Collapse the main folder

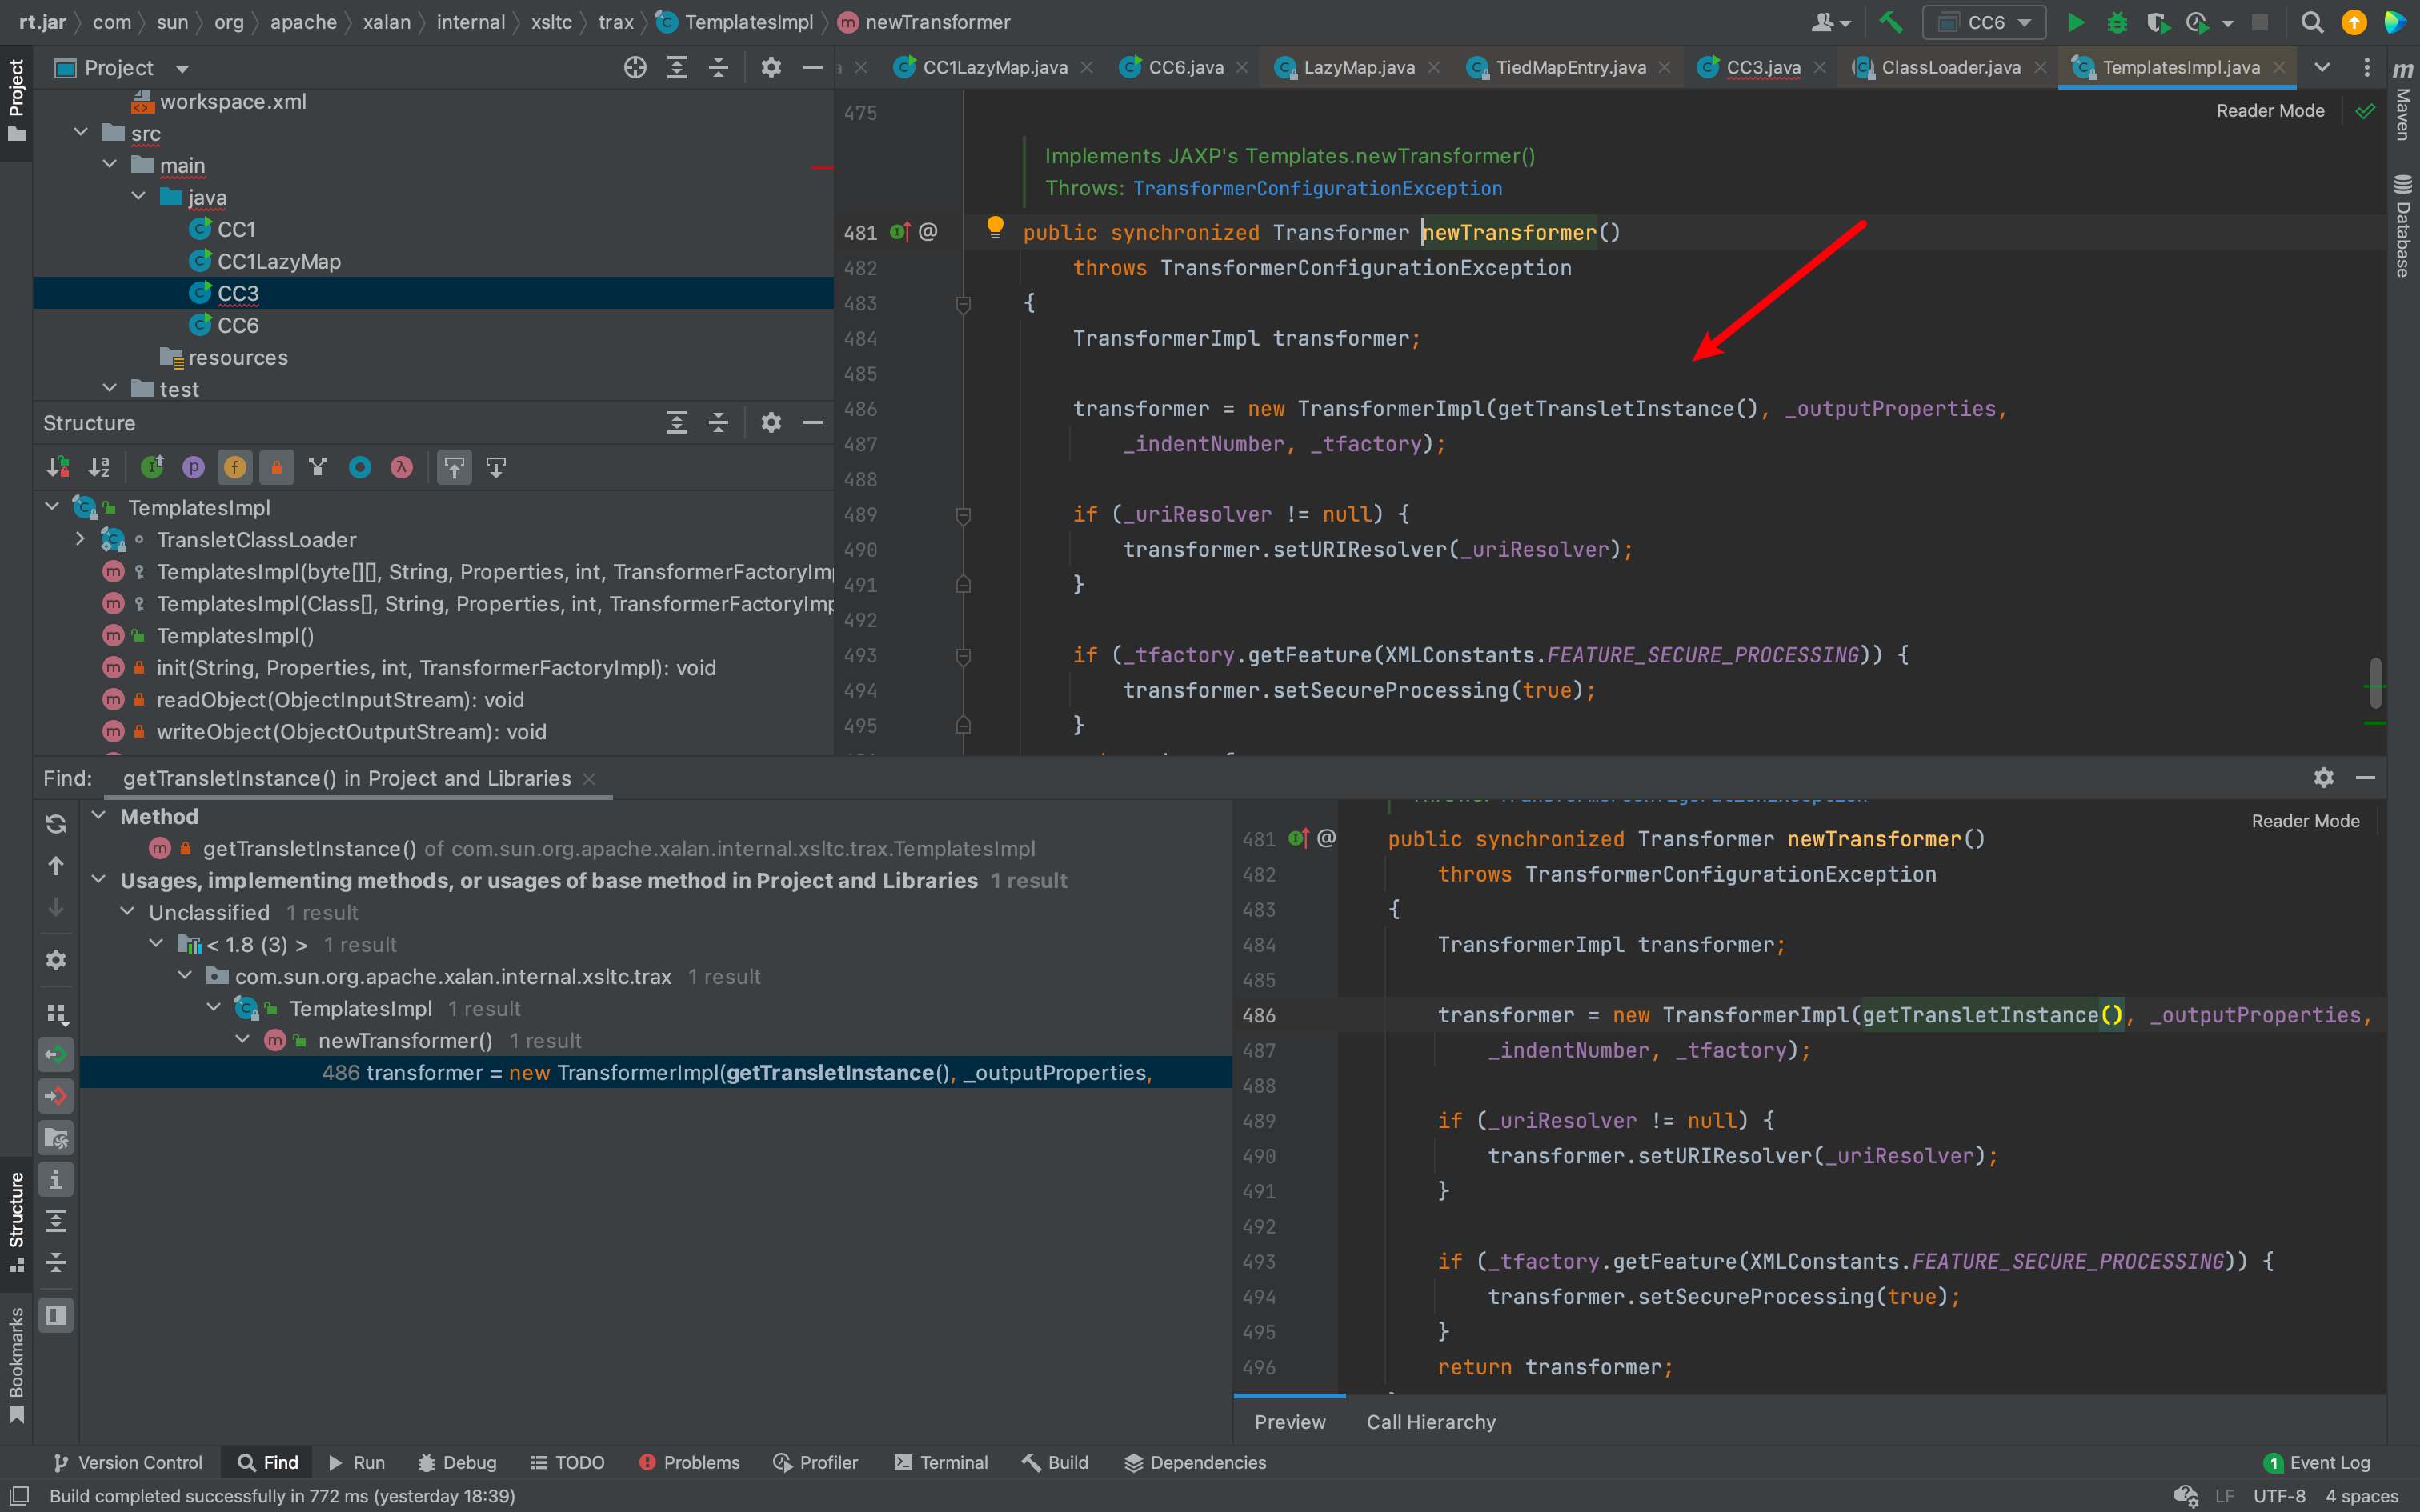pos(110,165)
